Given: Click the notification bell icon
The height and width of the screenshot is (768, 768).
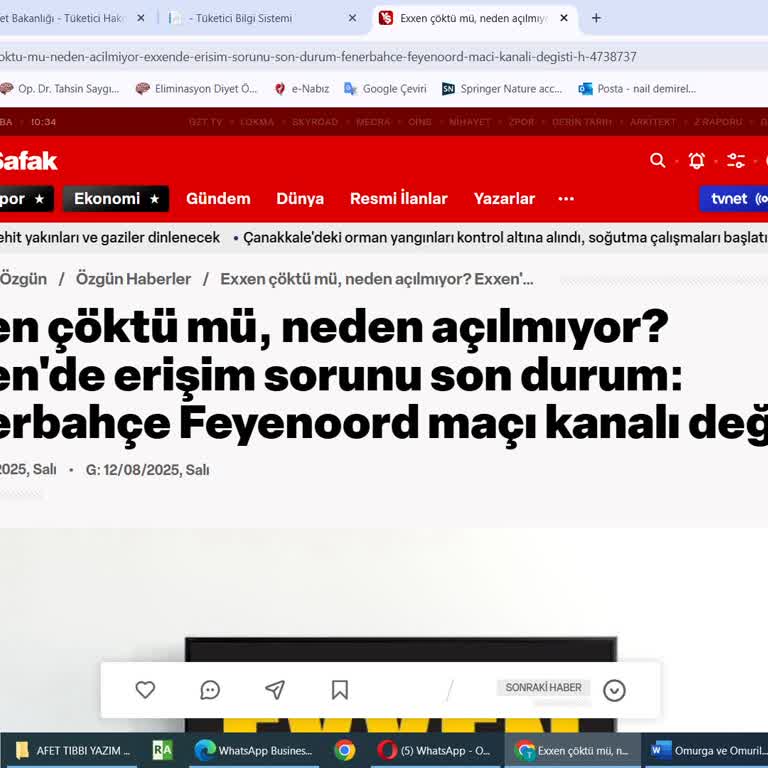Looking at the screenshot, I should coord(696,160).
